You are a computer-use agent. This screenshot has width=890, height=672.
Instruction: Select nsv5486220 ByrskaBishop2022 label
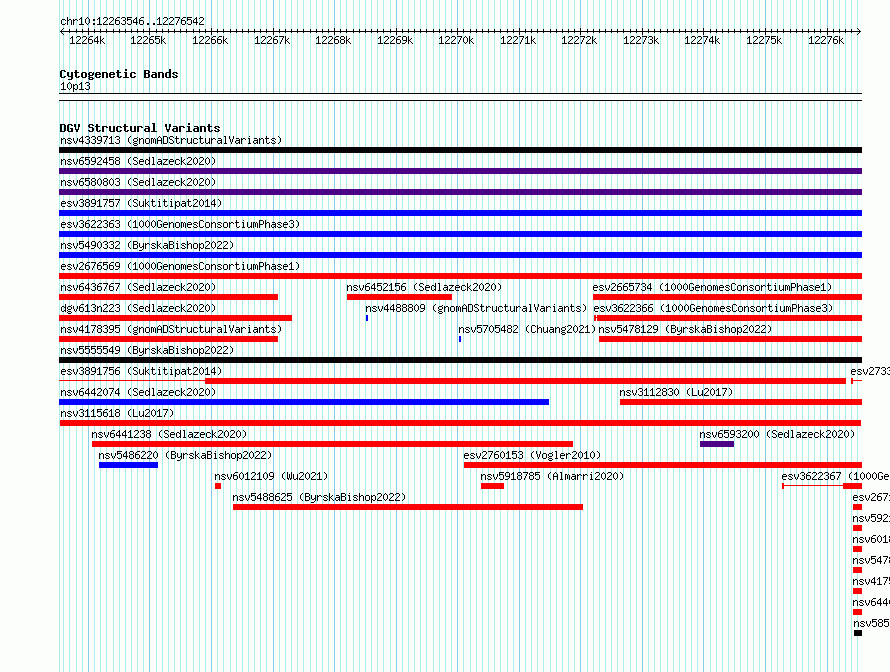click(x=185, y=455)
